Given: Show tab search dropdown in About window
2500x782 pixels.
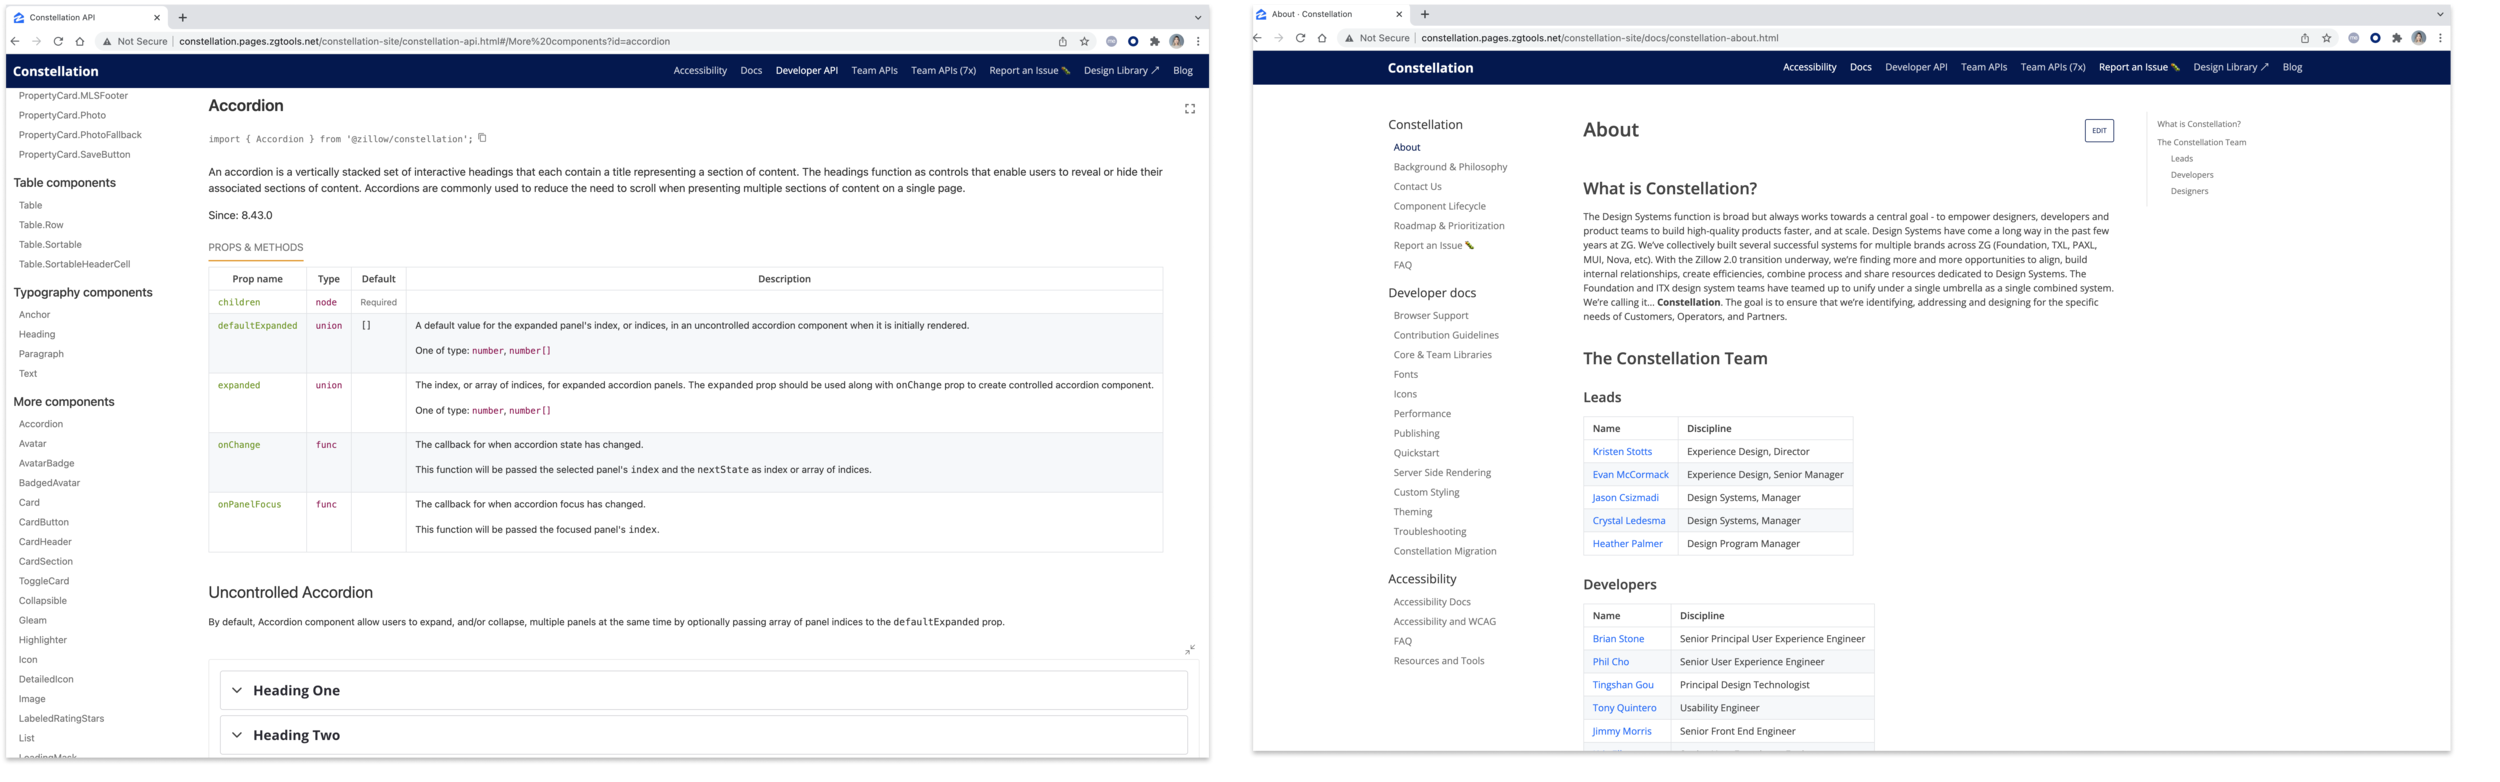Looking at the screenshot, I should [2440, 14].
